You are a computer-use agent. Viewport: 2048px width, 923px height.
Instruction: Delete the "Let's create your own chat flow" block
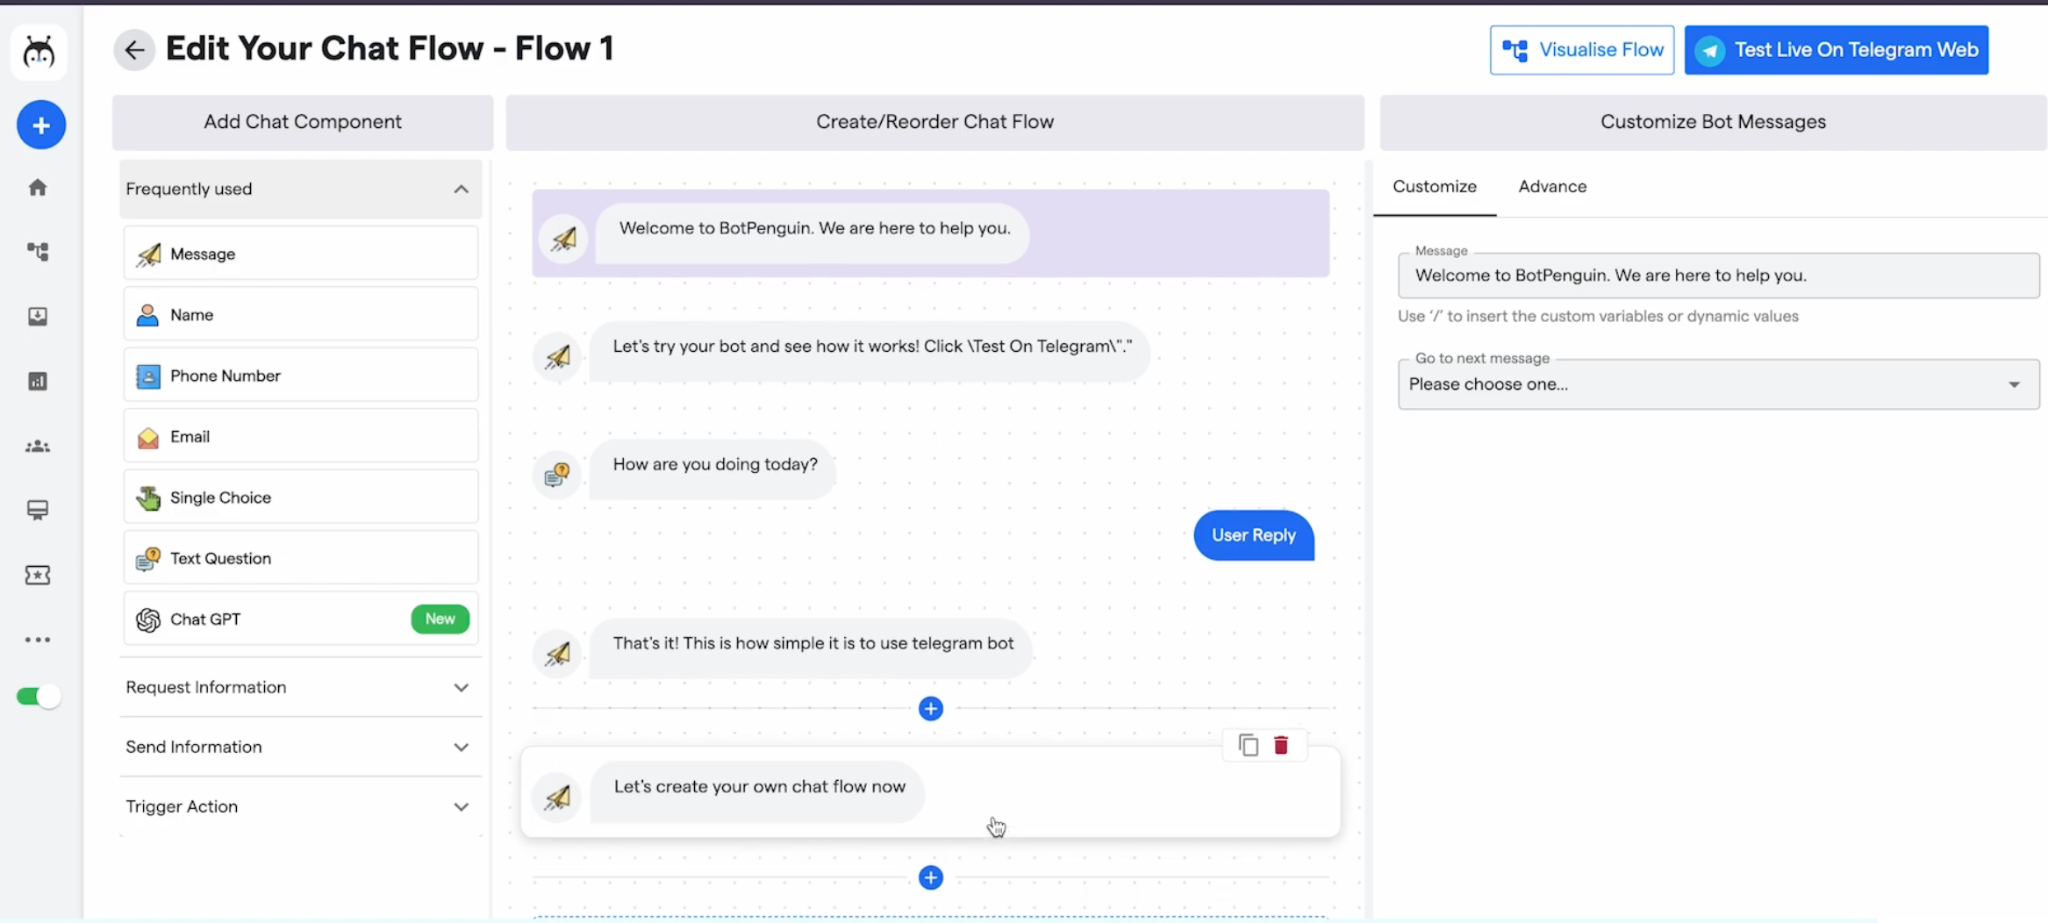1281,745
